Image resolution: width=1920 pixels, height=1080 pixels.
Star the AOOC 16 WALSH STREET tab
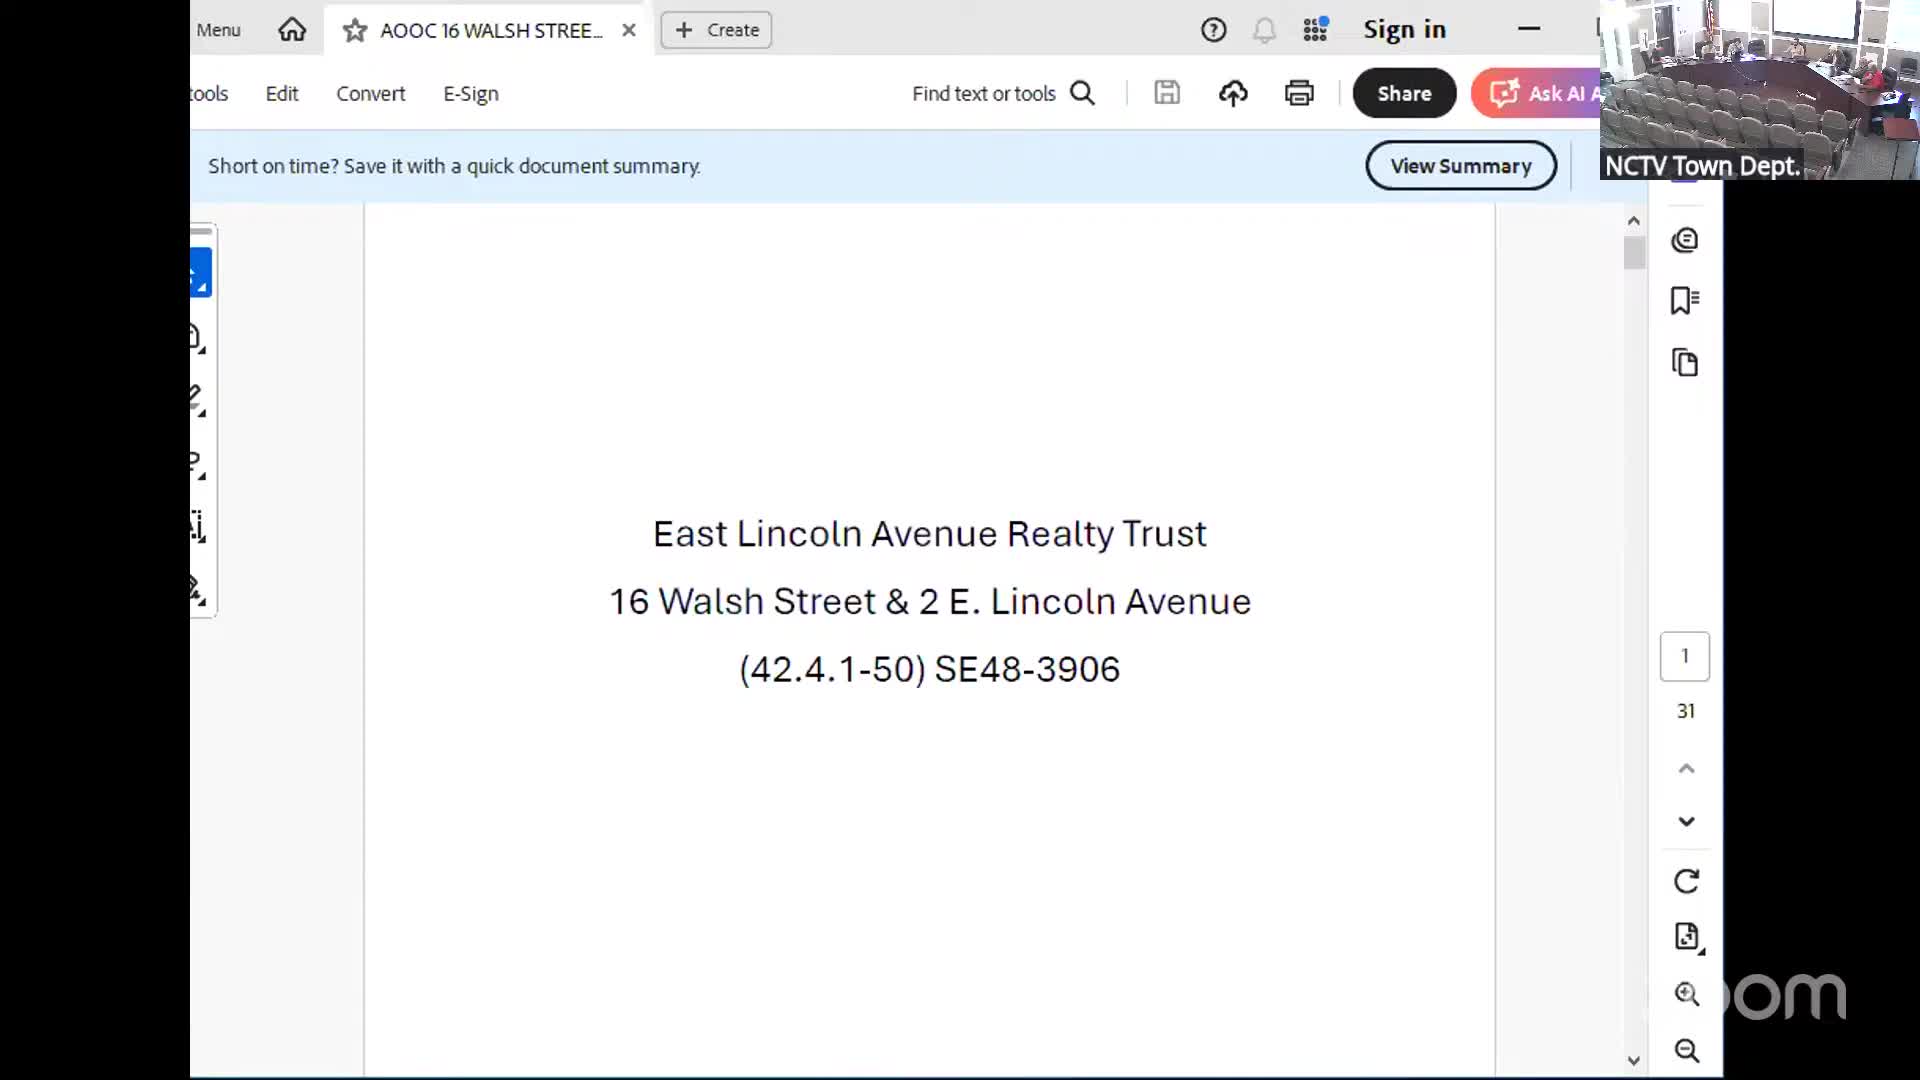(x=354, y=31)
